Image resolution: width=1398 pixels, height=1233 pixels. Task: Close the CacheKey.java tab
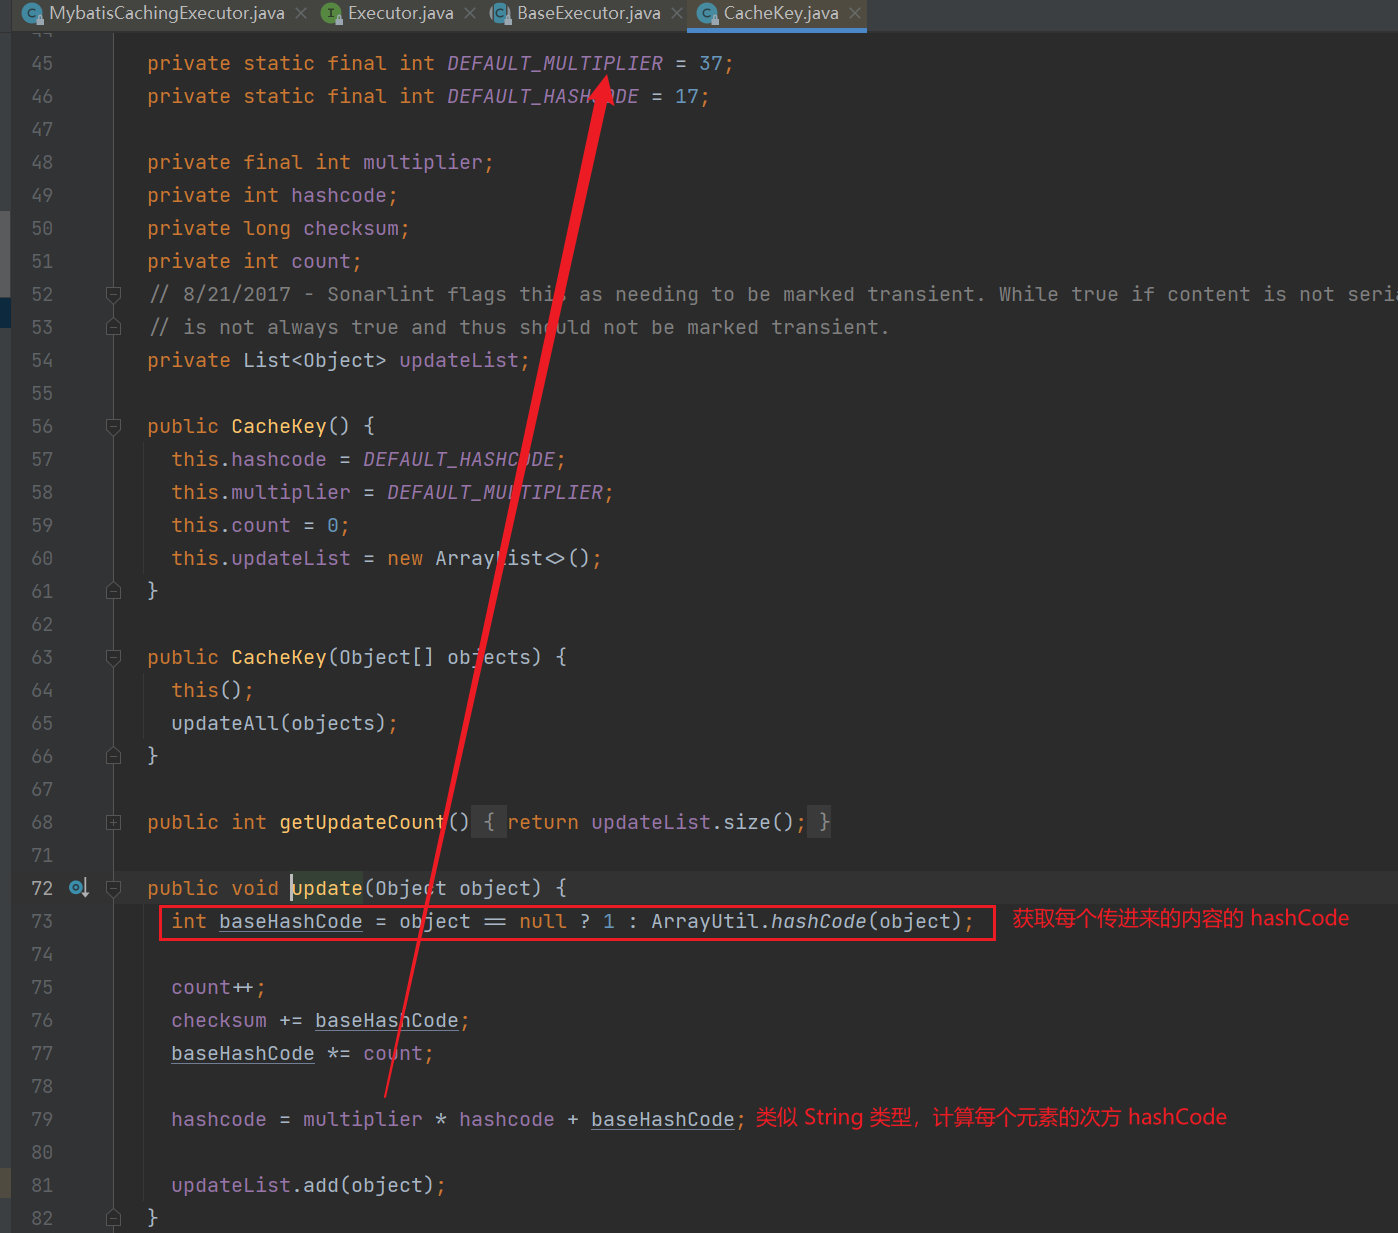pos(855,14)
